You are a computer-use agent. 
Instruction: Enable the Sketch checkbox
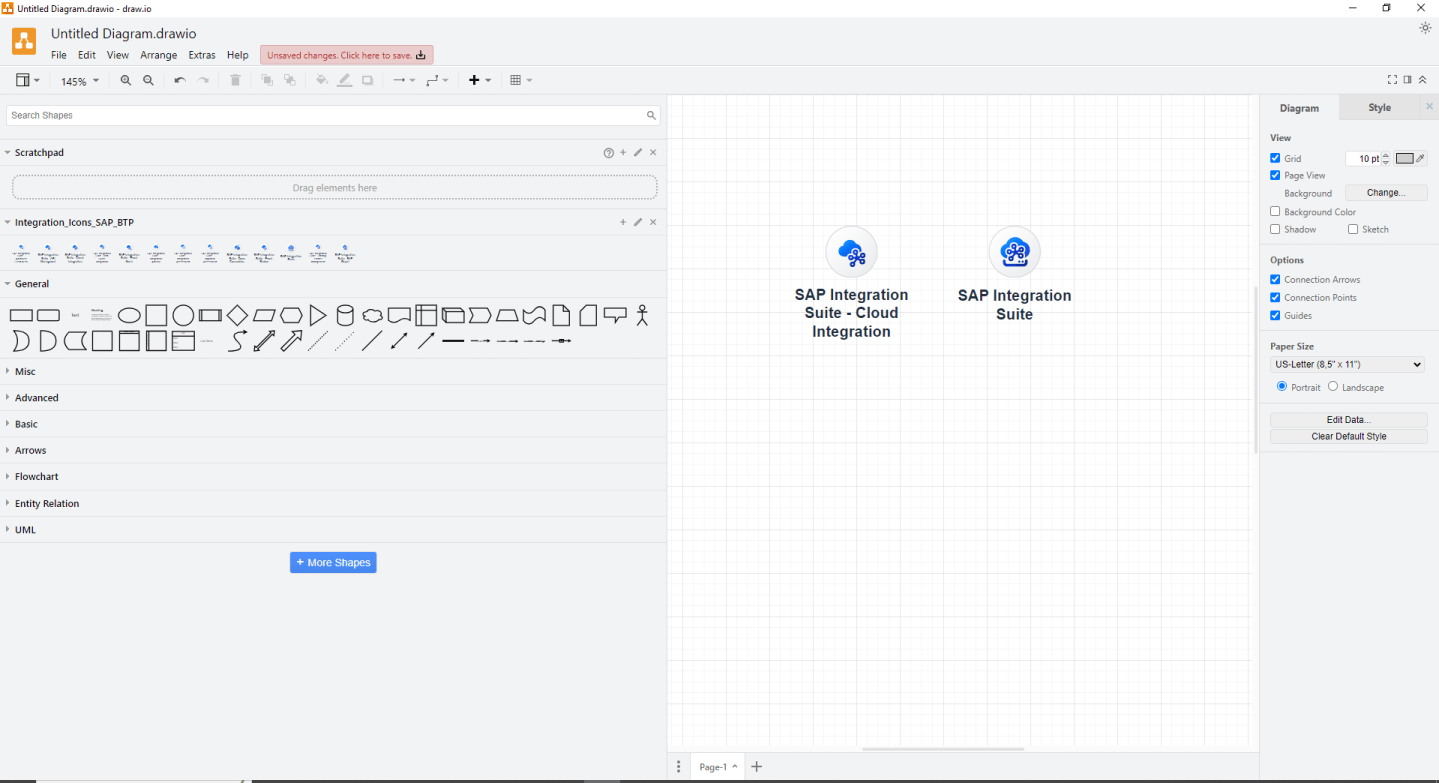[1353, 229]
